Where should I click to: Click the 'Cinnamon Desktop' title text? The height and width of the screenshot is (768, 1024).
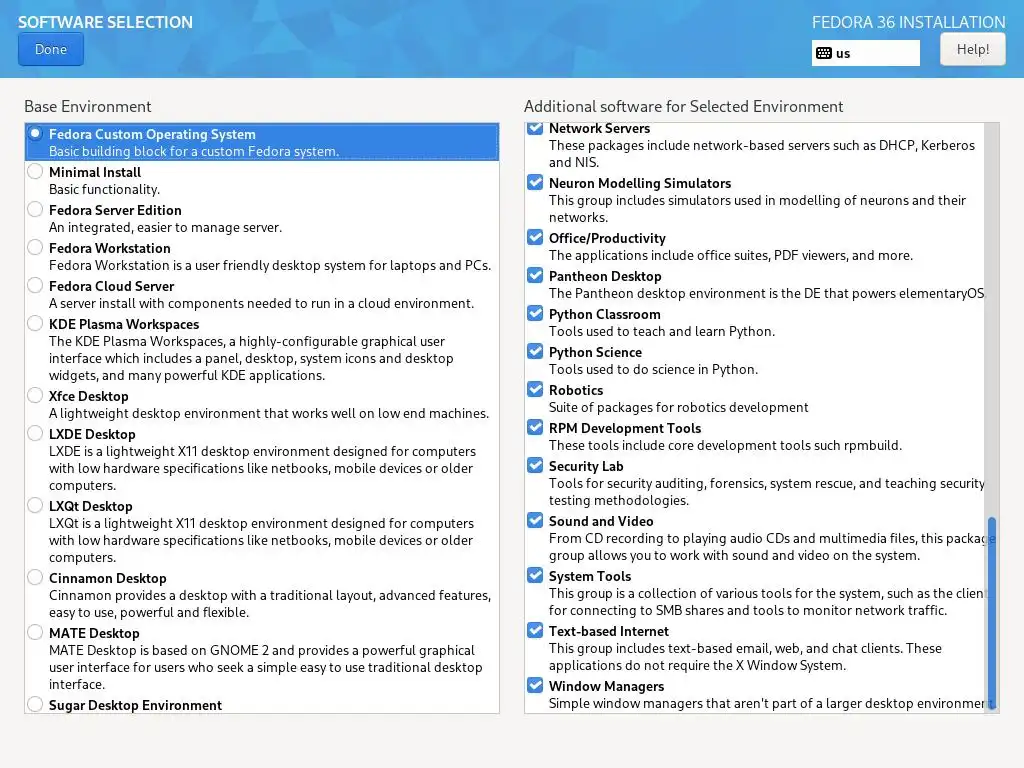coord(108,579)
